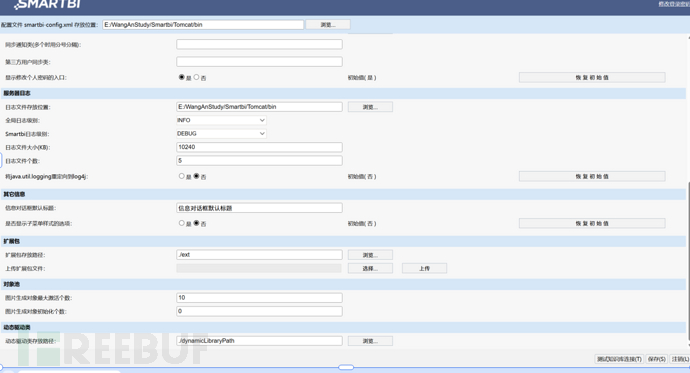Open the global log level INFO dropdown
The image size is (690, 373).
(x=221, y=120)
